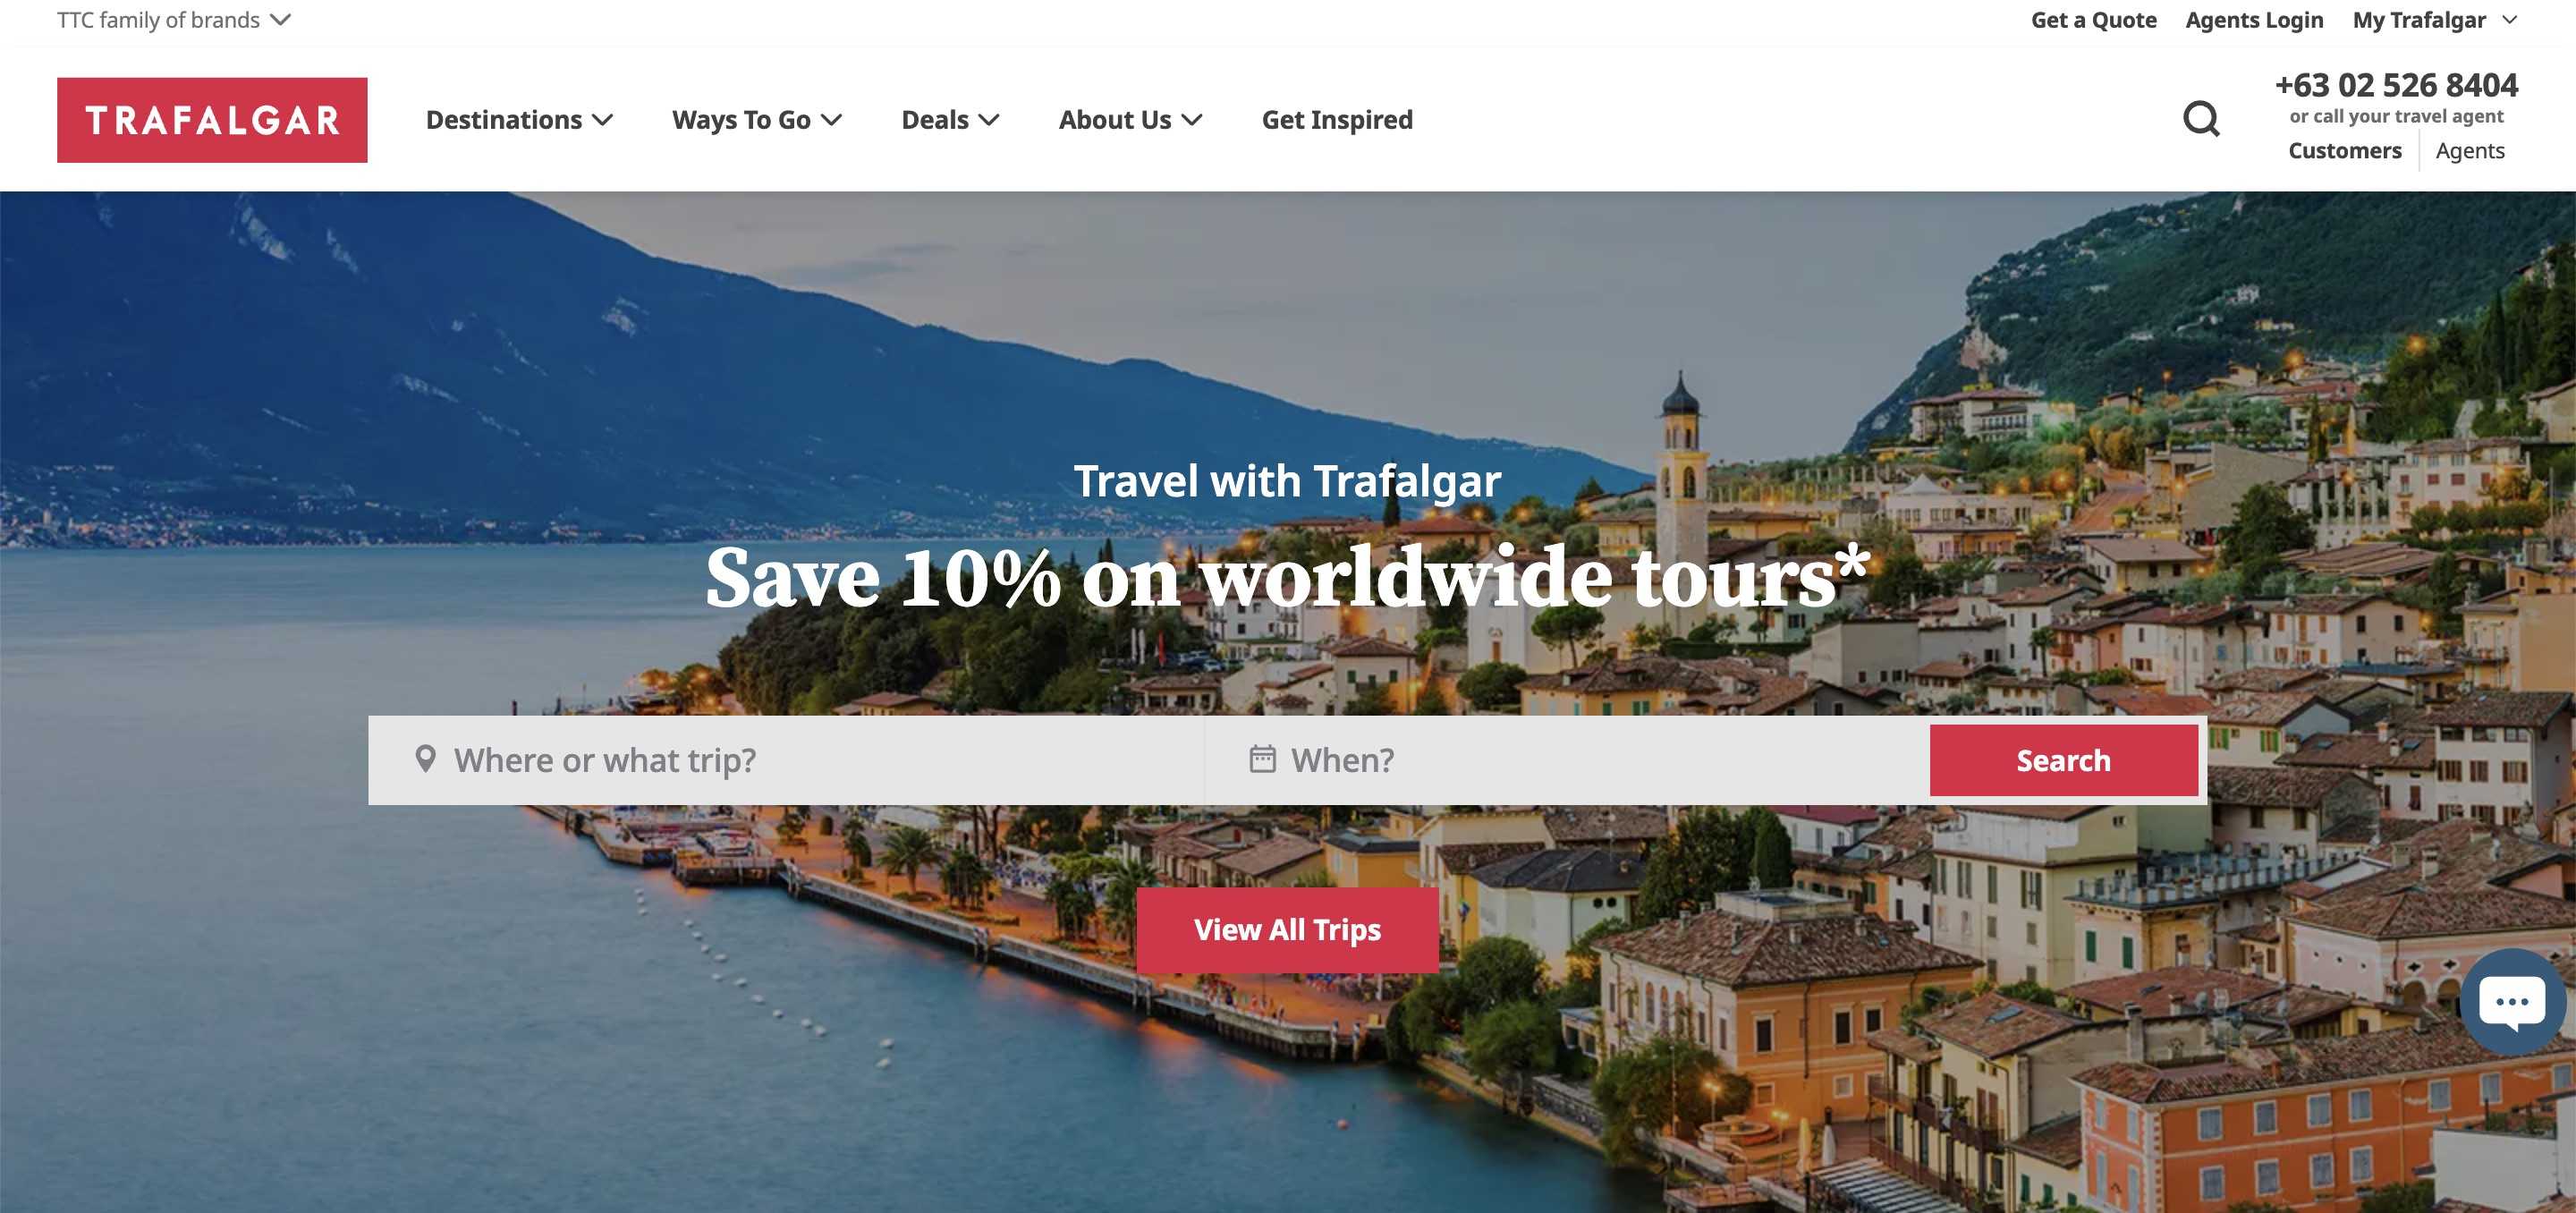Call the +63 02 526 8404 number

click(2396, 85)
